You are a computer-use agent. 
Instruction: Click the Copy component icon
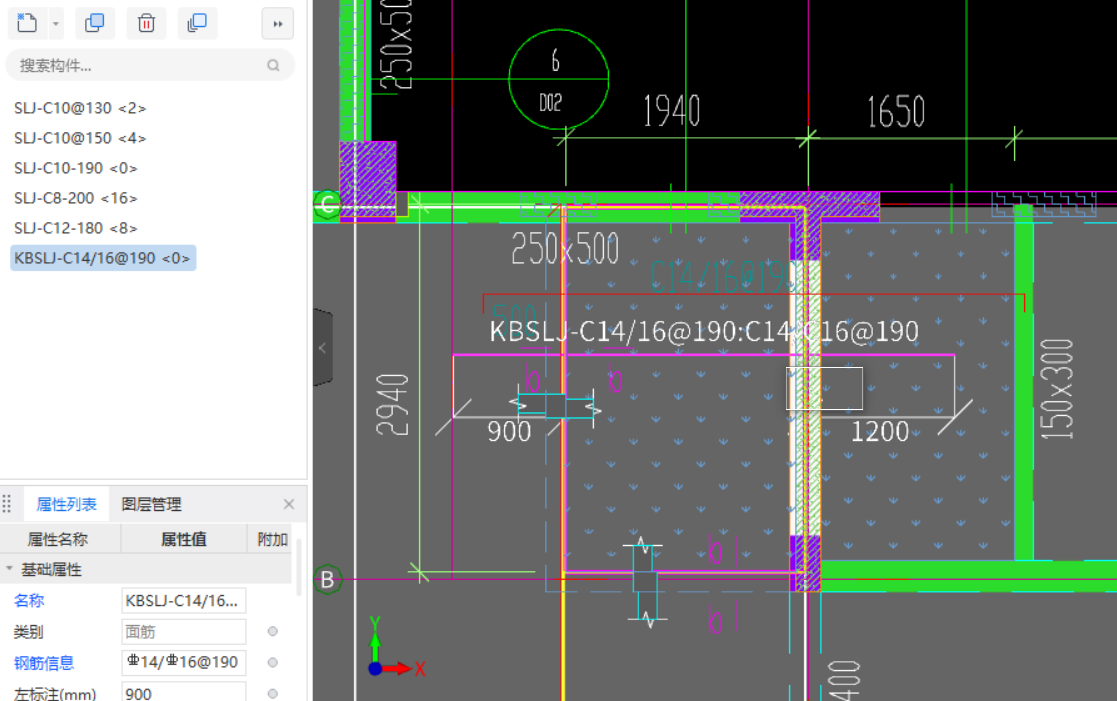pyautogui.click(x=95, y=23)
